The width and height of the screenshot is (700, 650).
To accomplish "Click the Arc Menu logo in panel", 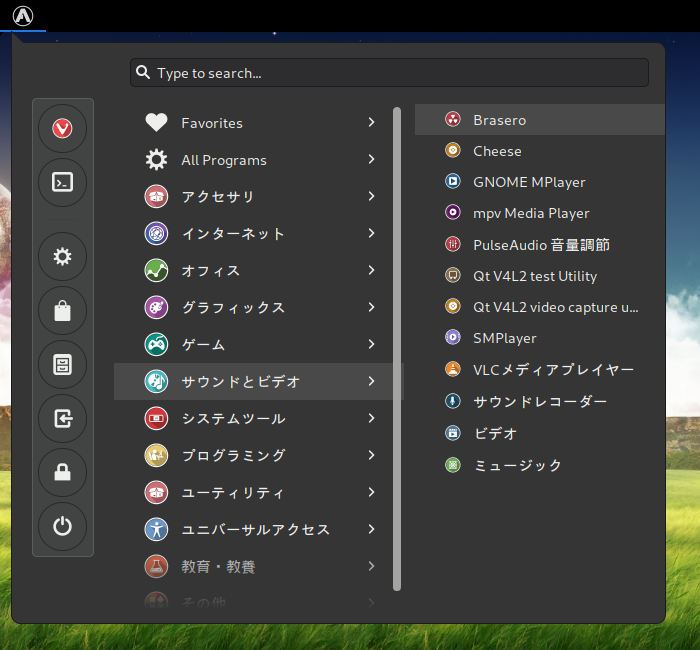I will click(23, 16).
